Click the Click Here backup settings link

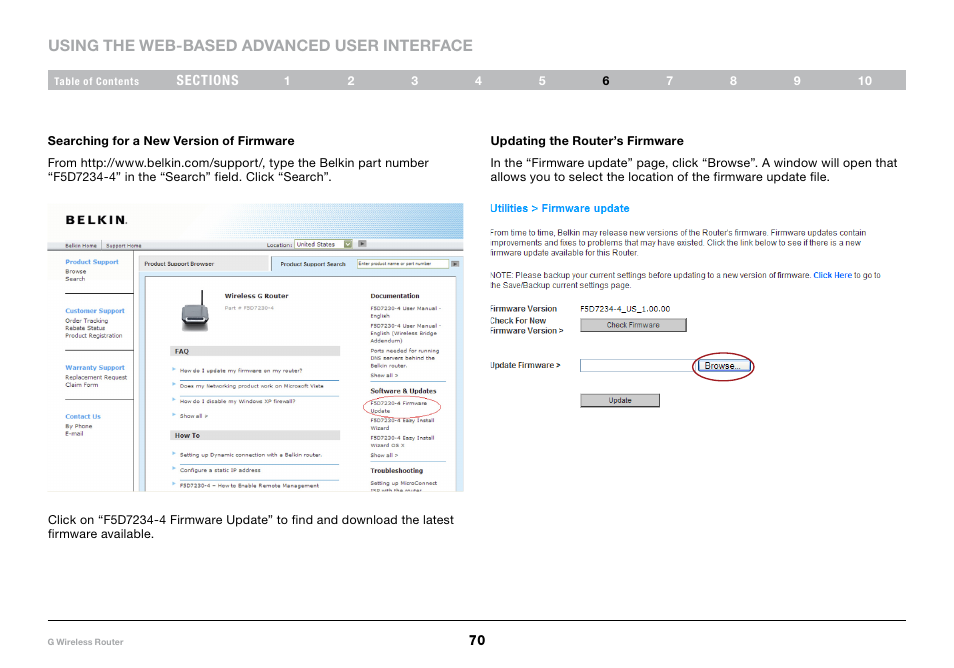tap(832, 275)
